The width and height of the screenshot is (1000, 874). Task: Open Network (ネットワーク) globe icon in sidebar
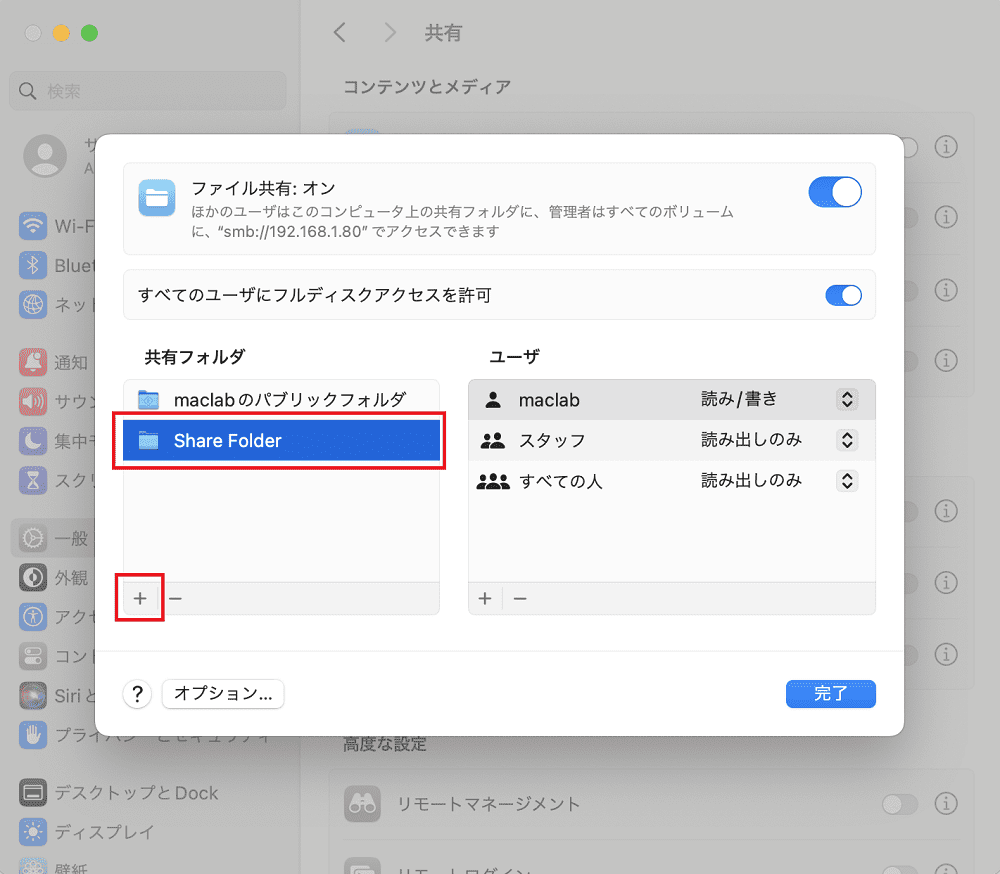point(33,304)
